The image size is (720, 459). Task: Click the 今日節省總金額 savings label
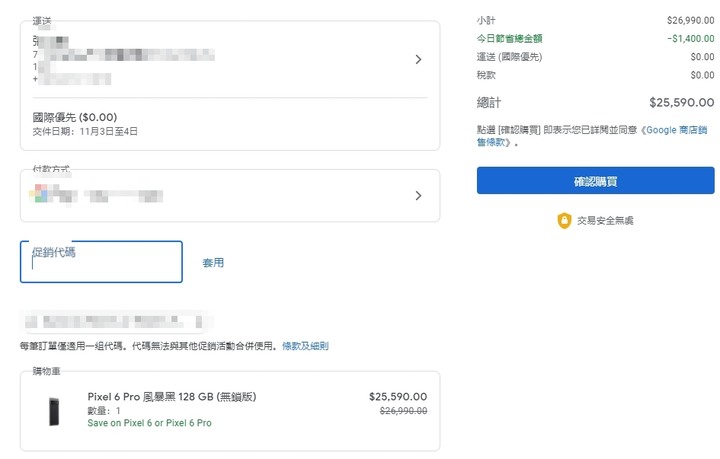click(509, 39)
